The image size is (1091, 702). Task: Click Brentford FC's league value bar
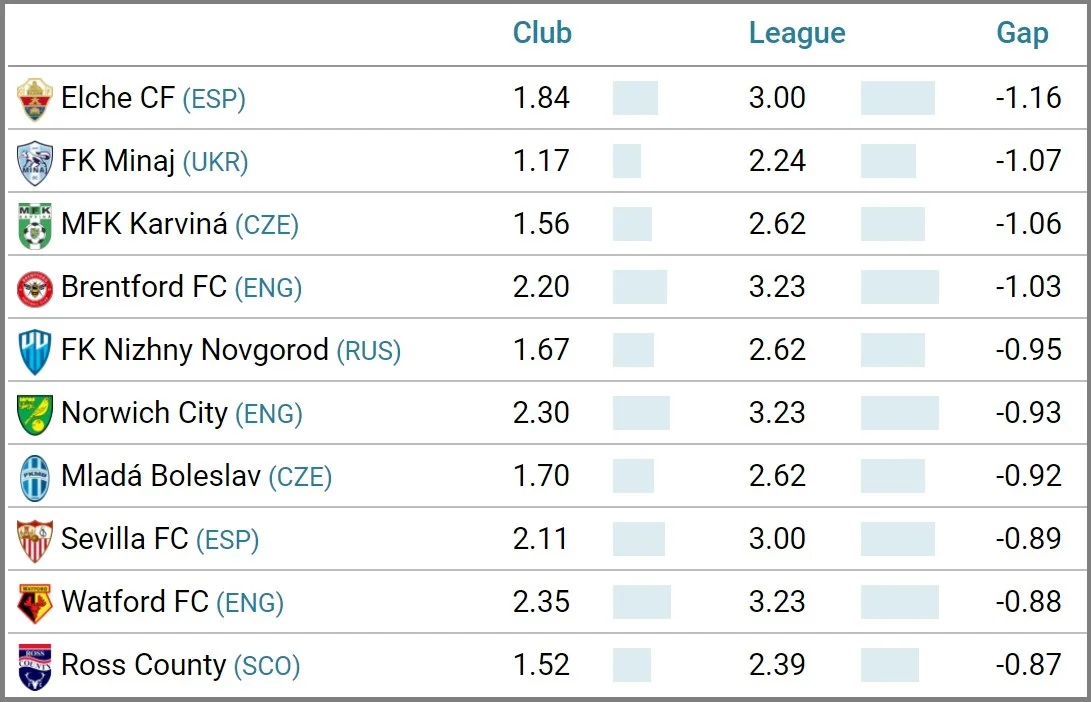(x=899, y=287)
